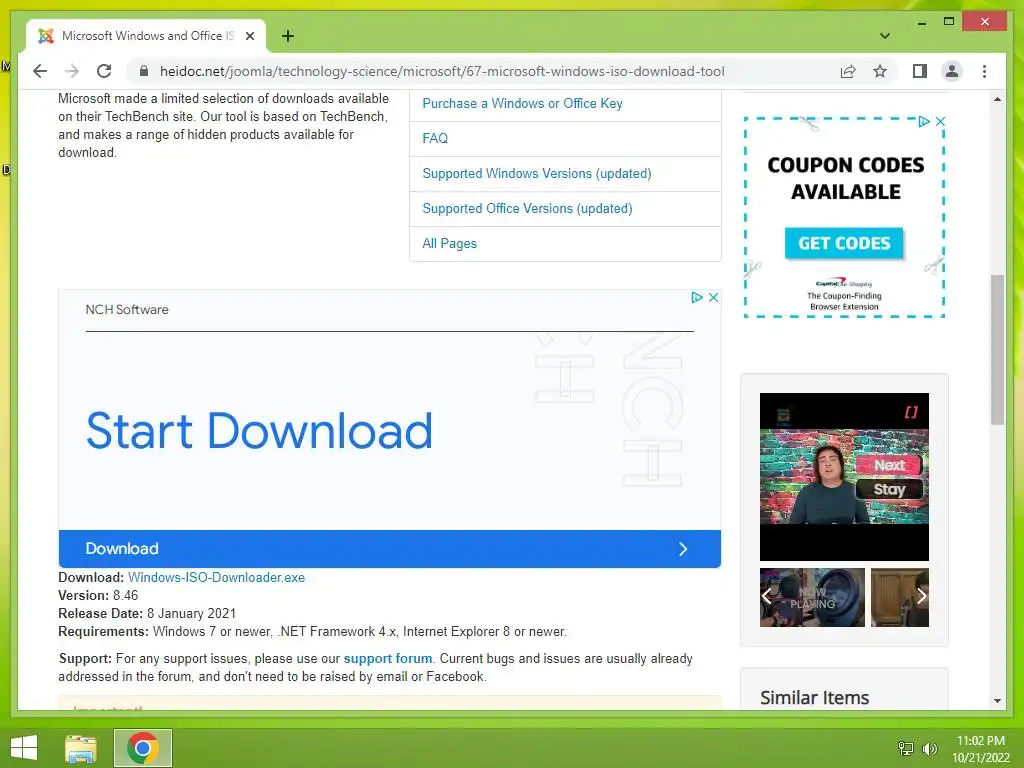Open the Chrome profile avatar menu
This screenshot has width=1024, height=768.
pyautogui.click(x=952, y=71)
